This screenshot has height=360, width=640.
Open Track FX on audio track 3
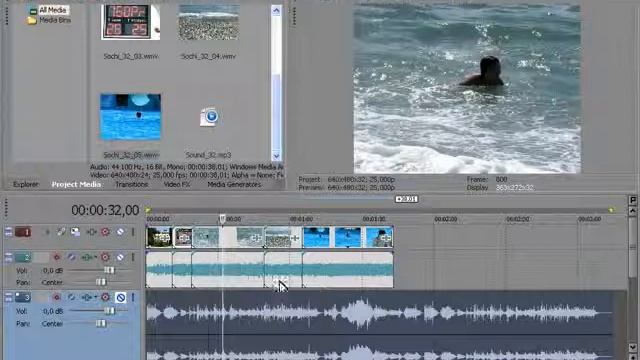pyautogui.click(x=86, y=297)
